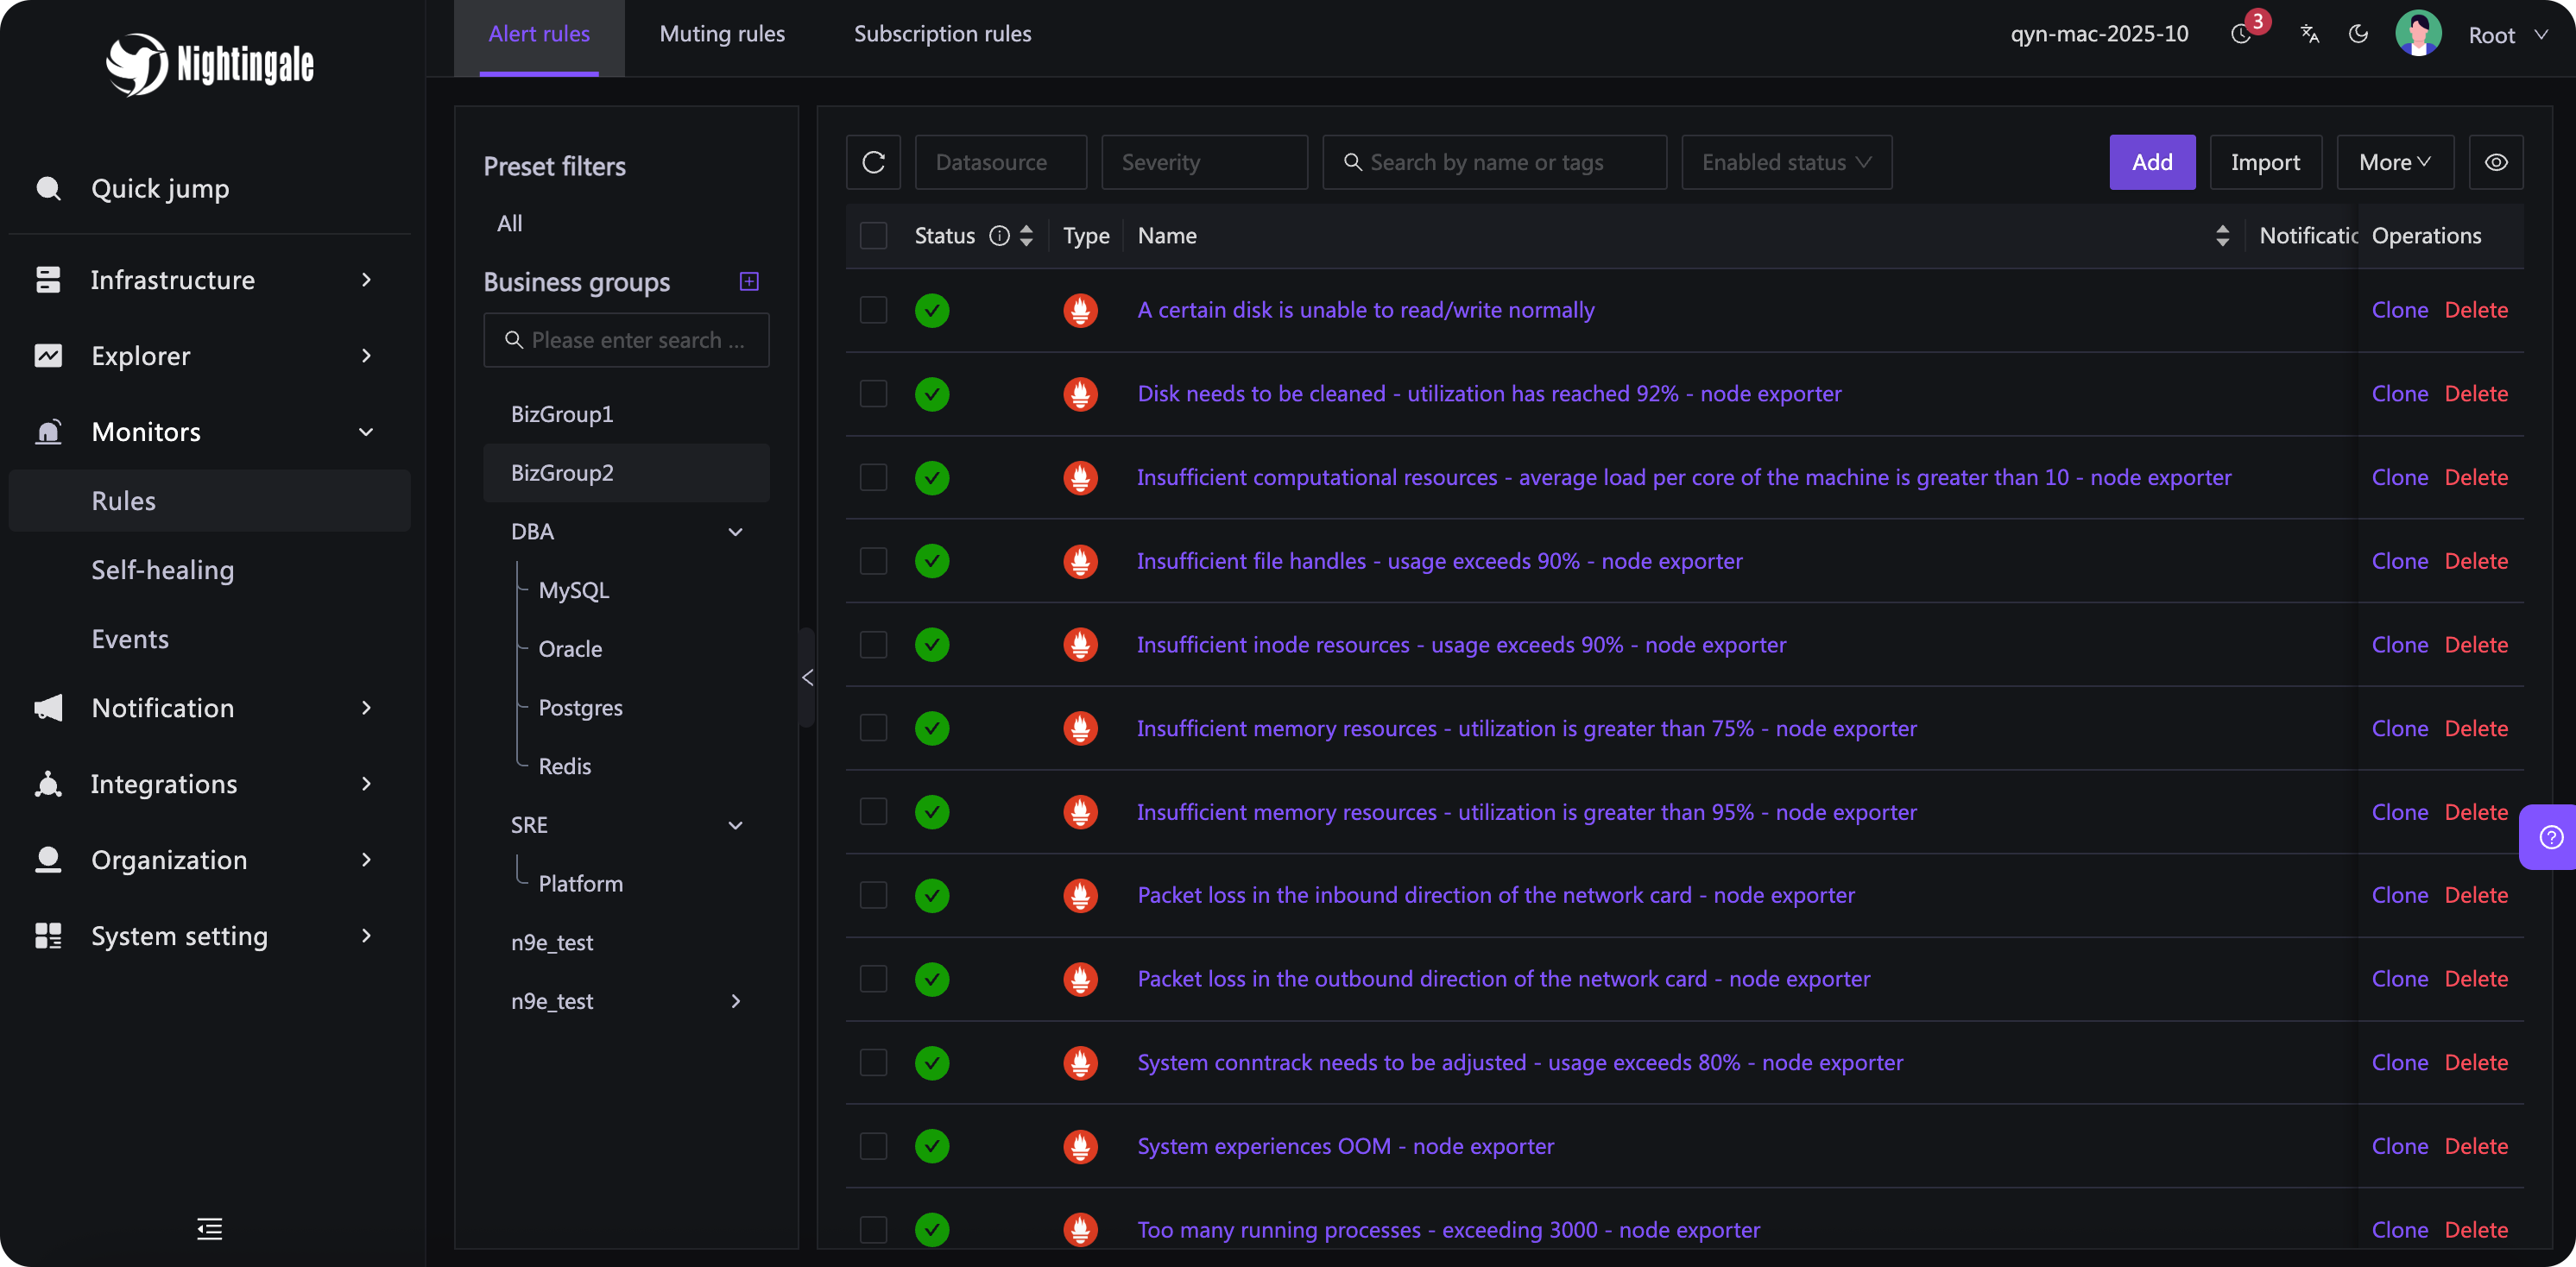Open the Subscription rules tab
The width and height of the screenshot is (2576, 1267).
point(942,34)
